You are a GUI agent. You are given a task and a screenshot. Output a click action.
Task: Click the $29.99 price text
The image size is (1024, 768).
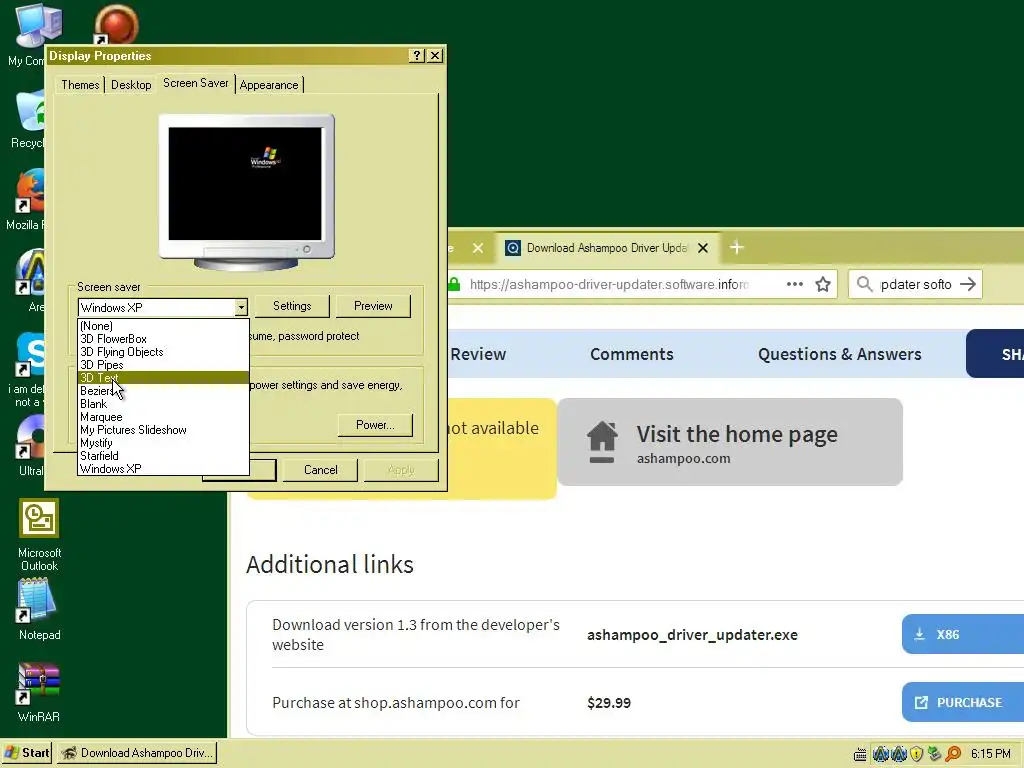coord(609,703)
